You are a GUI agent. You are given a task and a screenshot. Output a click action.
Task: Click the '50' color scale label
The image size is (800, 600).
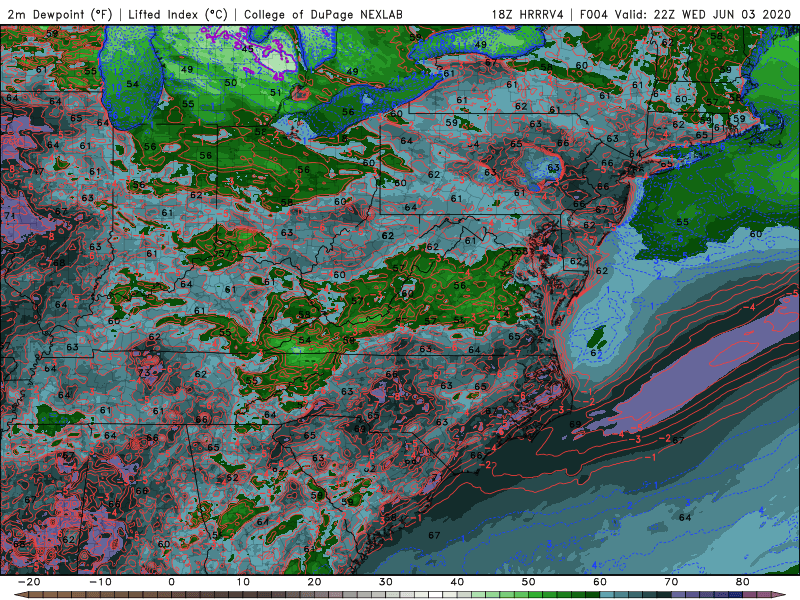pyautogui.click(x=529, y=582)
